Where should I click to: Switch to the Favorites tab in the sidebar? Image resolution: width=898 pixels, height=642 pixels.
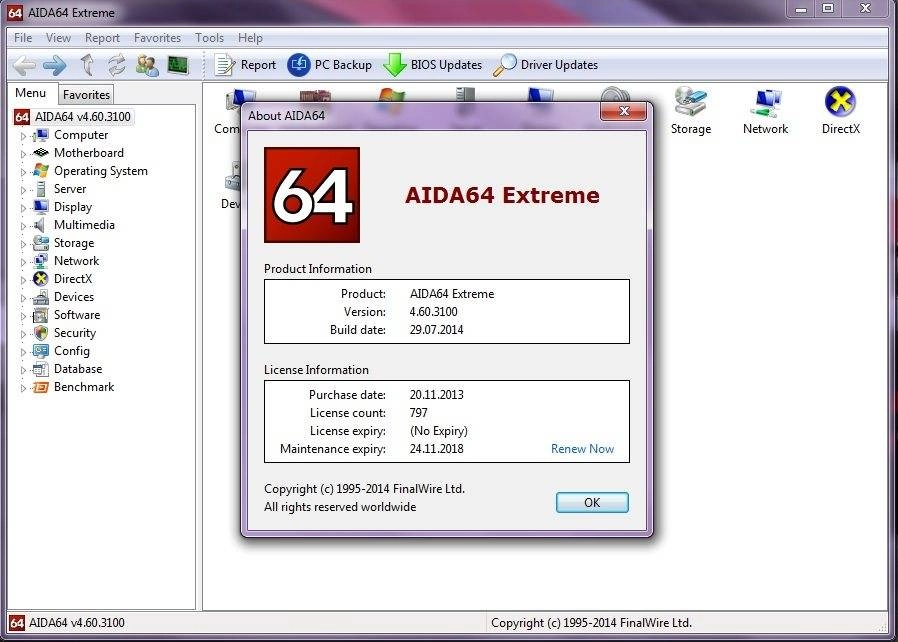click(86, 94)
